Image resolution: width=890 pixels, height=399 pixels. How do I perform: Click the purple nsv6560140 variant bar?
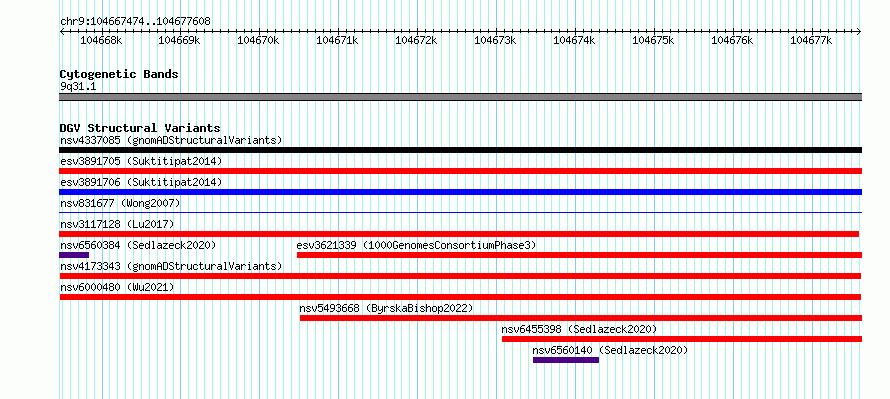pos(566,360)
